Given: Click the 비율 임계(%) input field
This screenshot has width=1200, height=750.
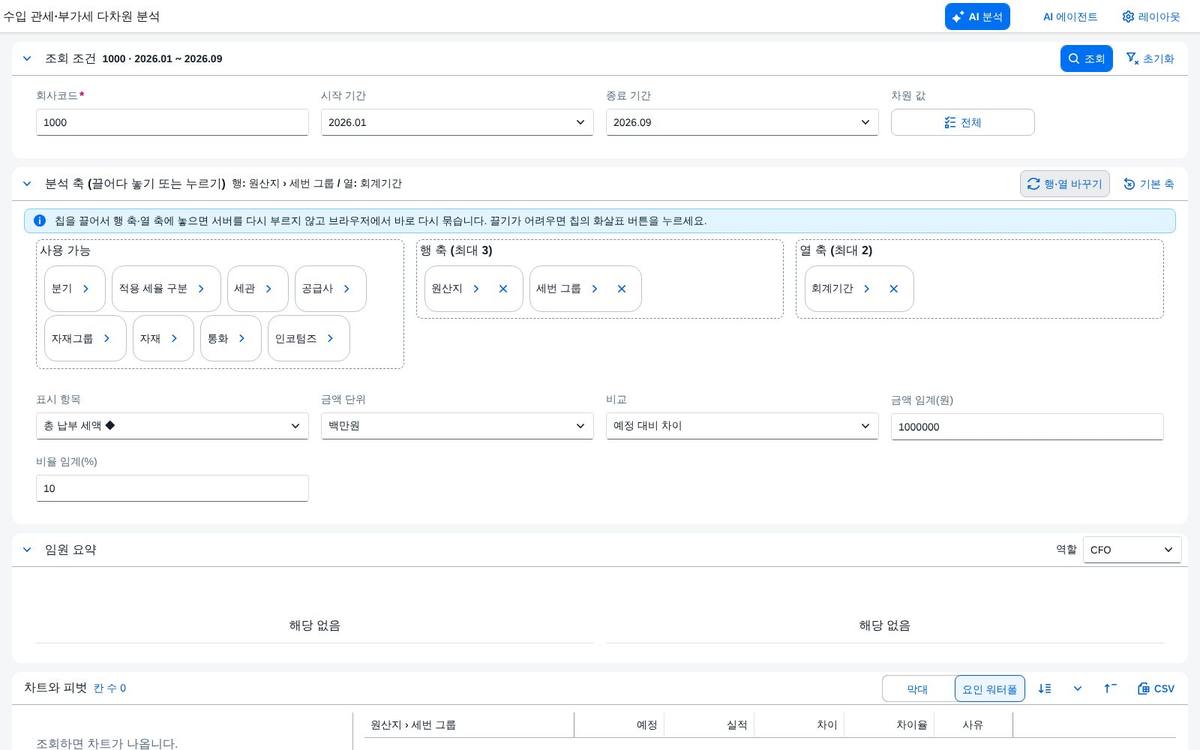Looking at the screenshot, I should pyautogui.click(x=172, y=488).
